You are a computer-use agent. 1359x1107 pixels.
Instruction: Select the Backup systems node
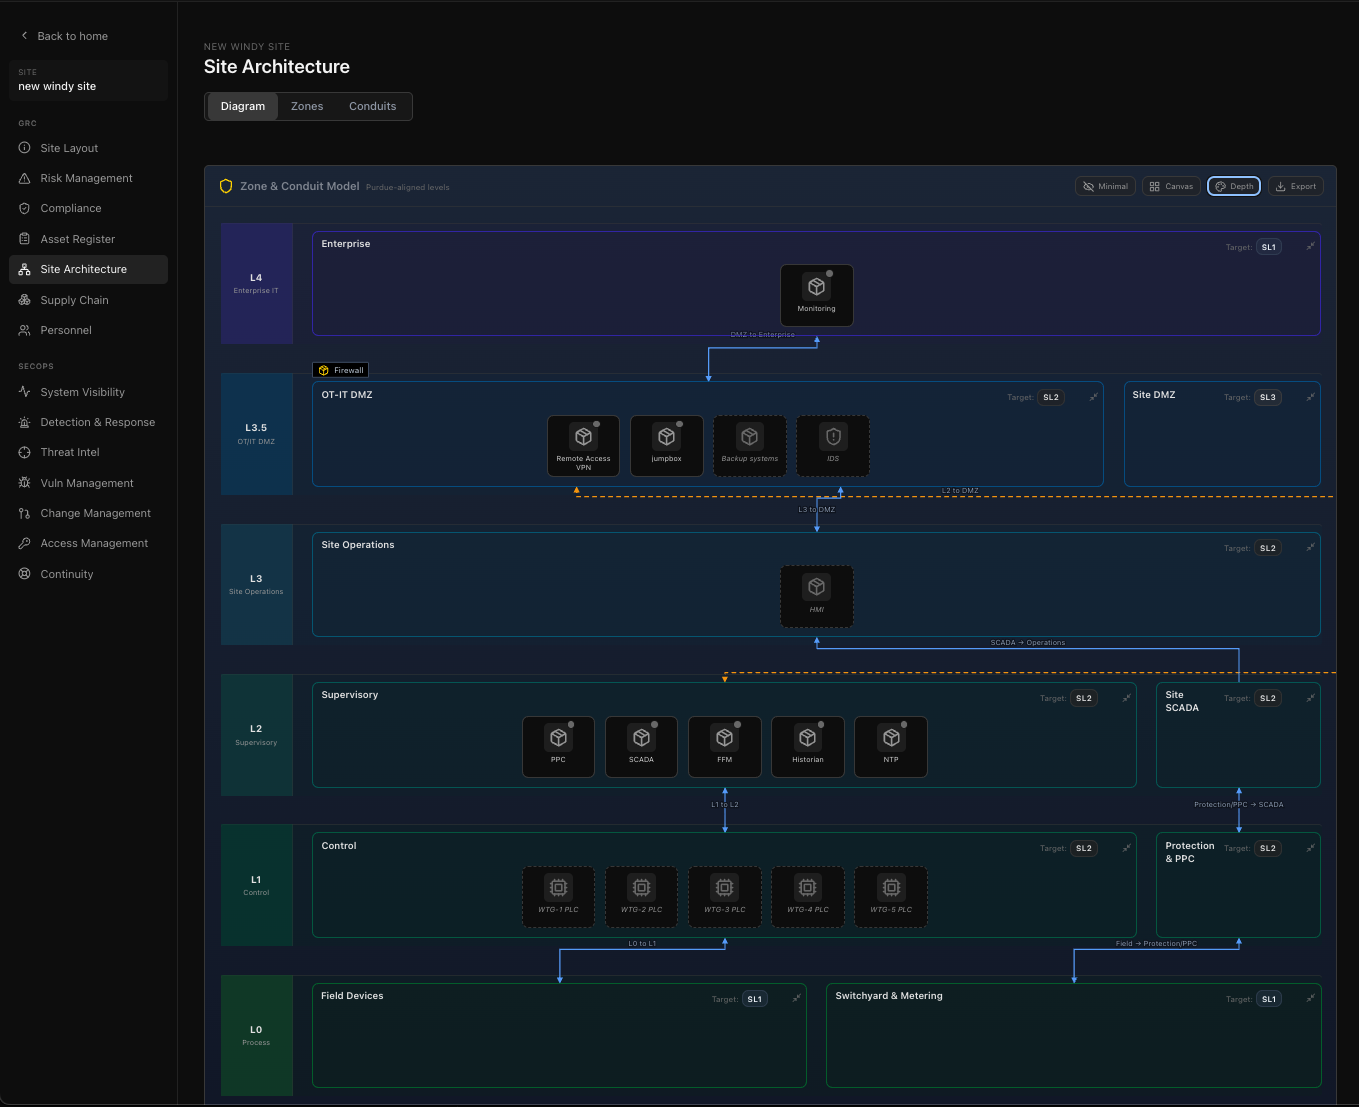tap(750, 446)
